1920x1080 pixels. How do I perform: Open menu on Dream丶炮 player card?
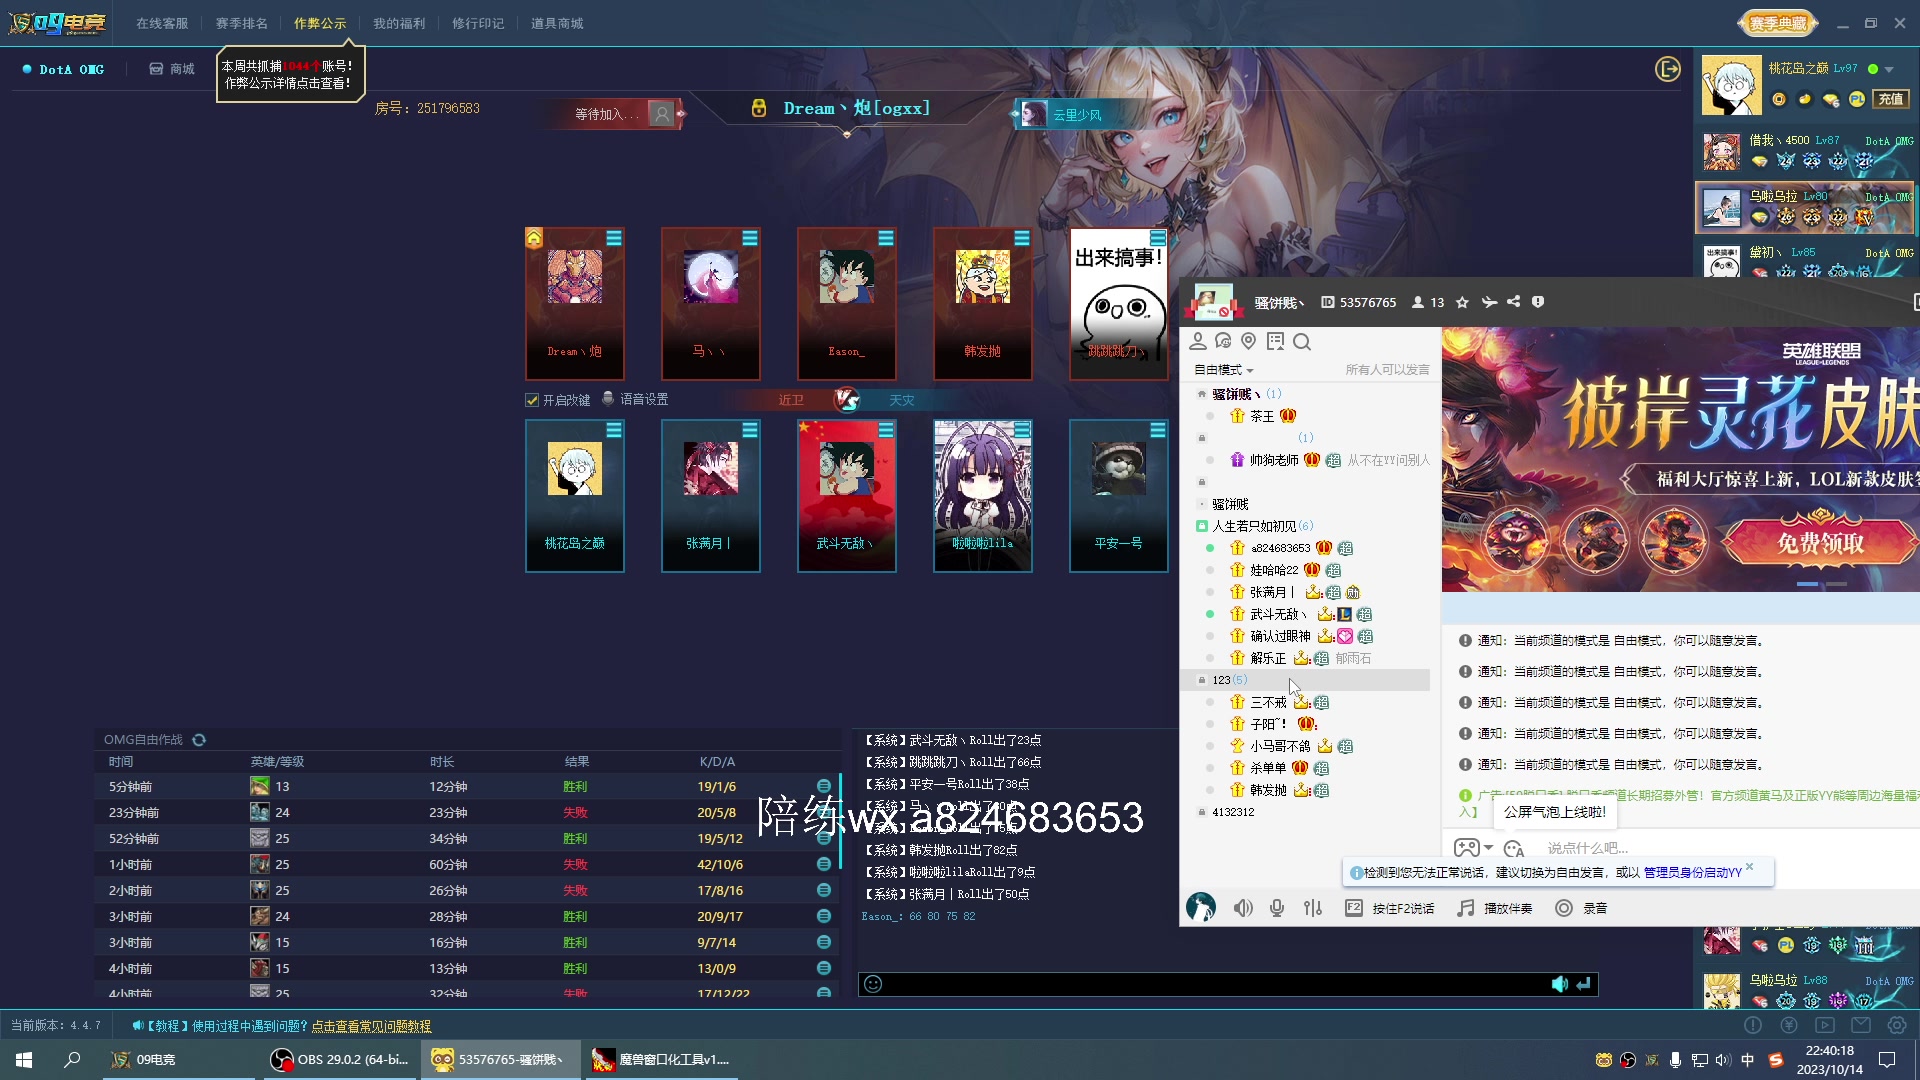point(614,238)
